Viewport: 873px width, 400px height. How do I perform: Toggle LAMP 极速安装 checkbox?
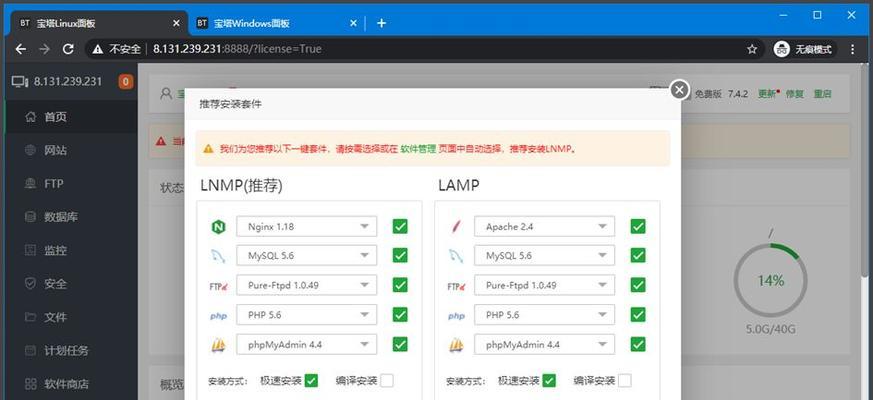point(549,381)
